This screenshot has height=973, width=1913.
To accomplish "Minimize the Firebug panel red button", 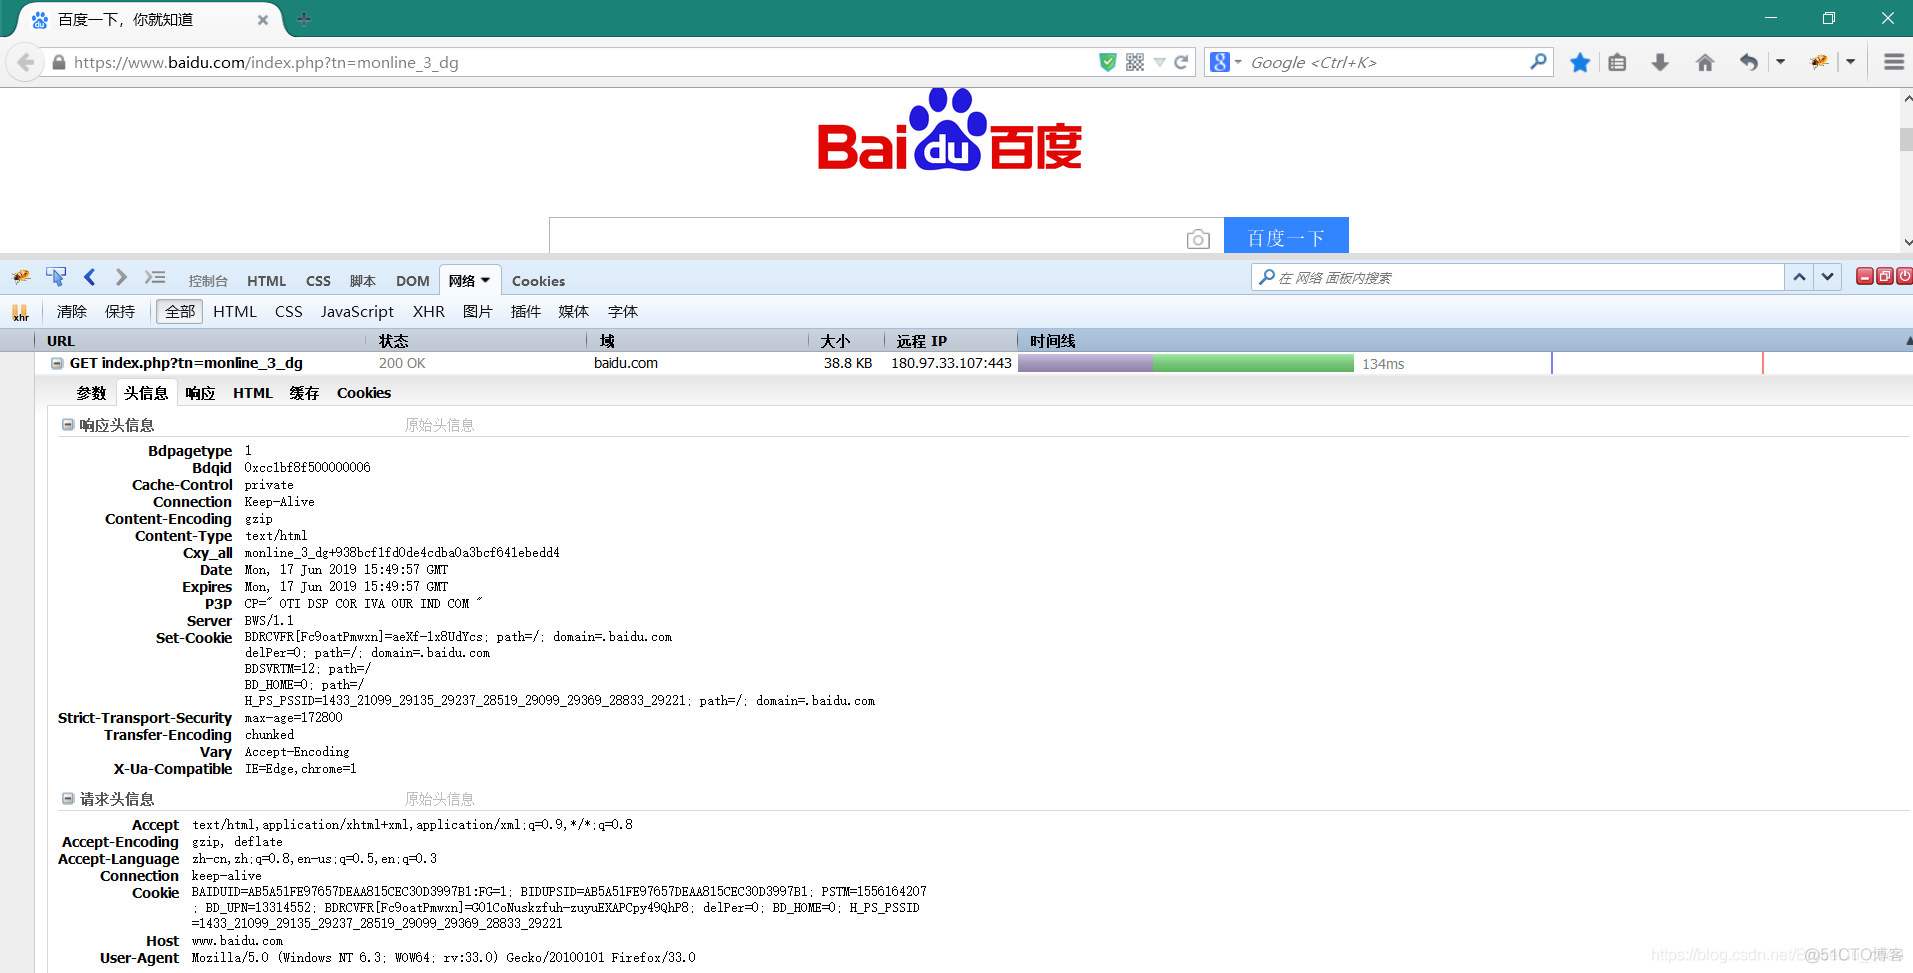I will pos(1864,277).
